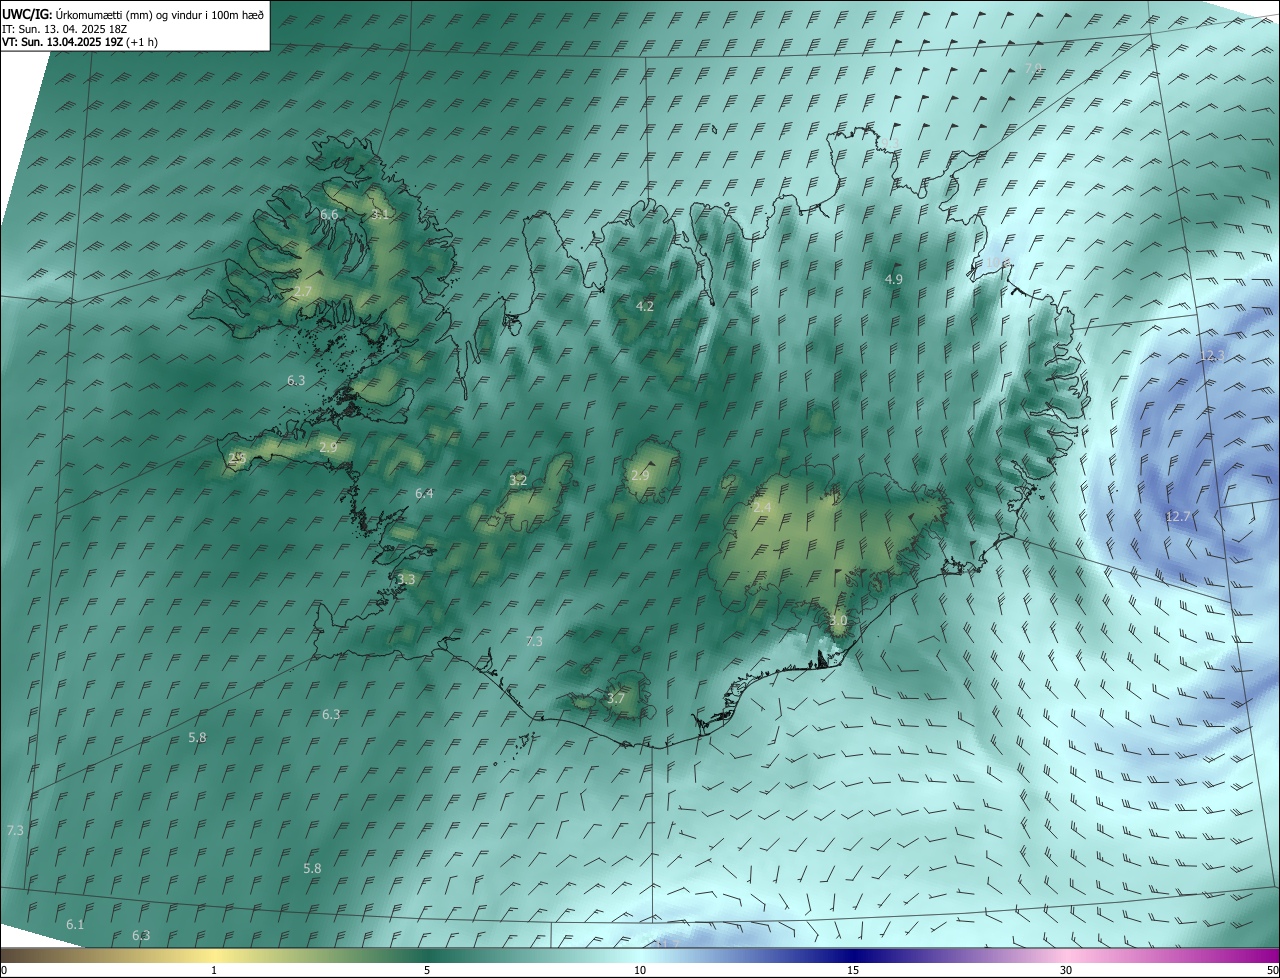Pick the 4.2 value over north Iceland
The width and height of the screenshot is (1280, 978).
645,306
